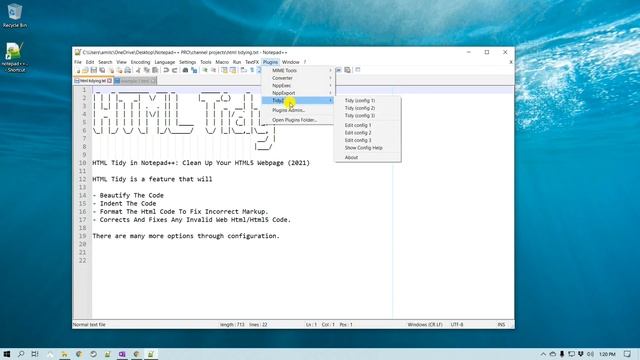The width and height of the screenshot is (640, 360).
Task: Open the Search menu
Action: [x=105, y=62]
